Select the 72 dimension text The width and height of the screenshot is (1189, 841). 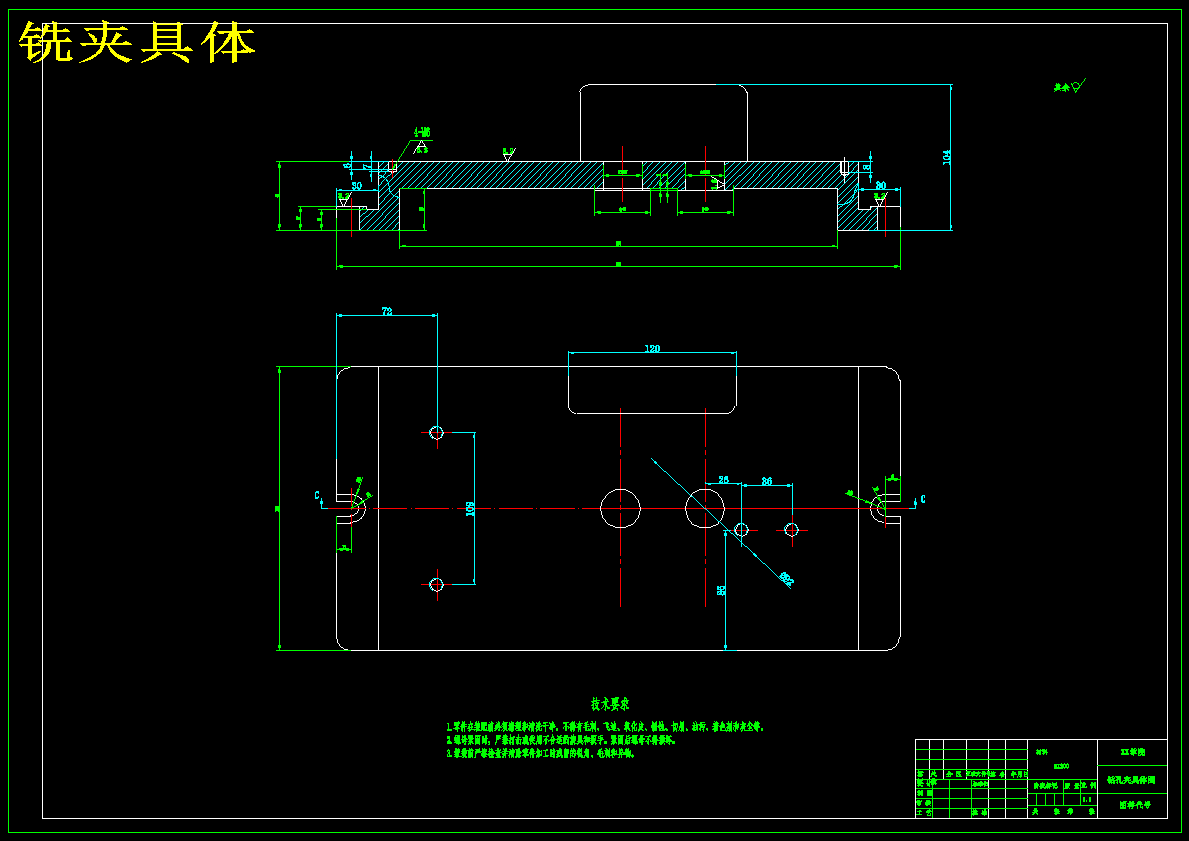coord(387,311)
